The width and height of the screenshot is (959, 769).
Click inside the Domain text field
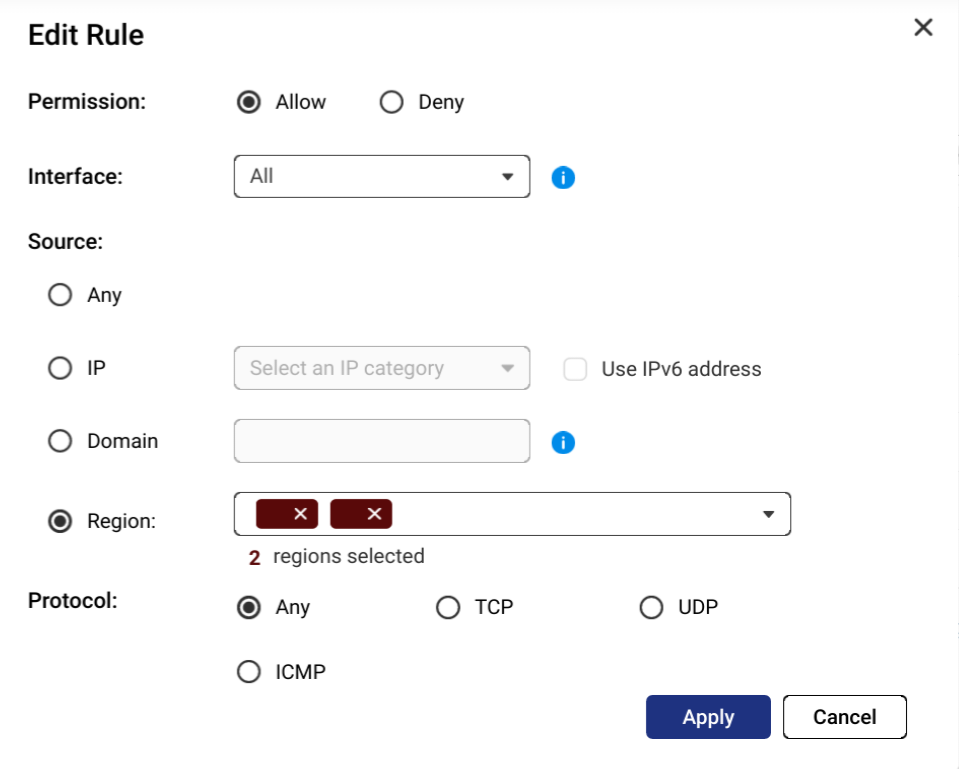381,441
